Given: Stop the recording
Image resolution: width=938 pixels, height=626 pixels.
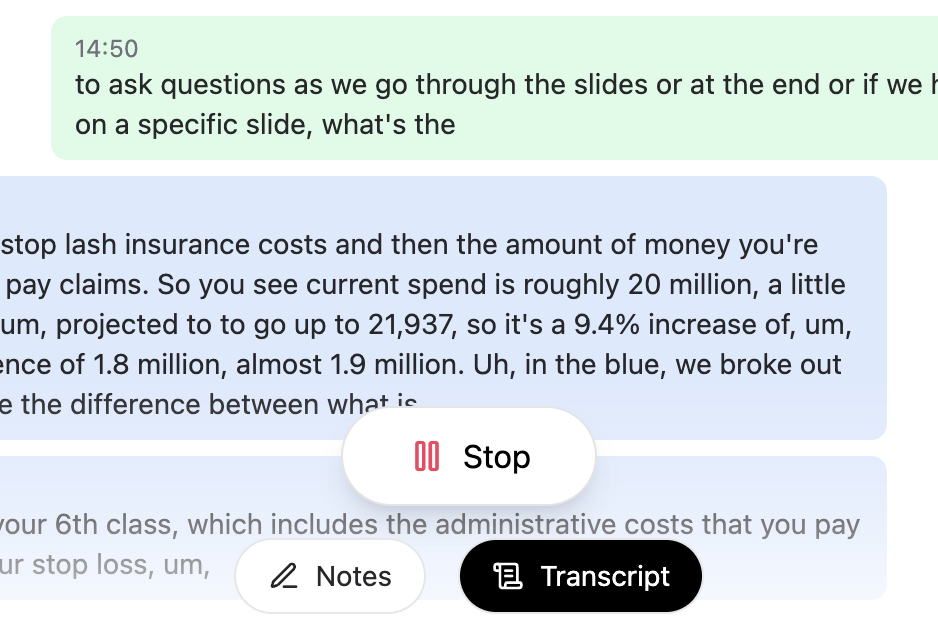Looking at the screenshot, I should pos(469,457).
